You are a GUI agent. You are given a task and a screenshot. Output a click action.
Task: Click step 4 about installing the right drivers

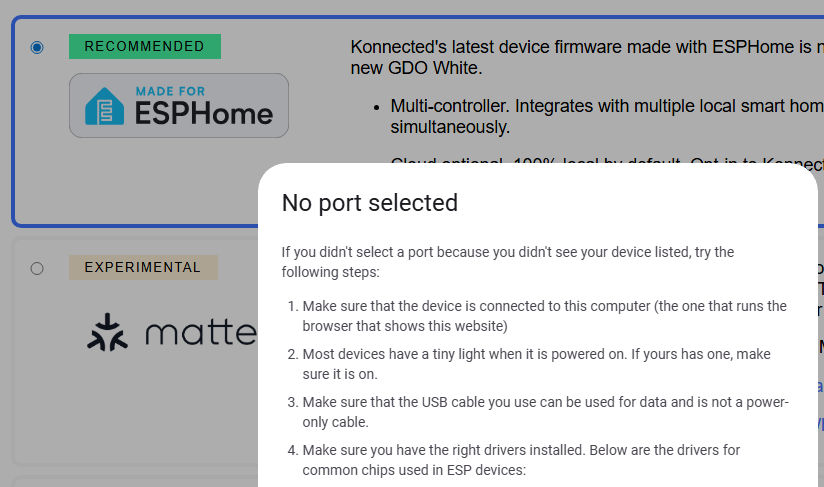(x=520, y=460)
